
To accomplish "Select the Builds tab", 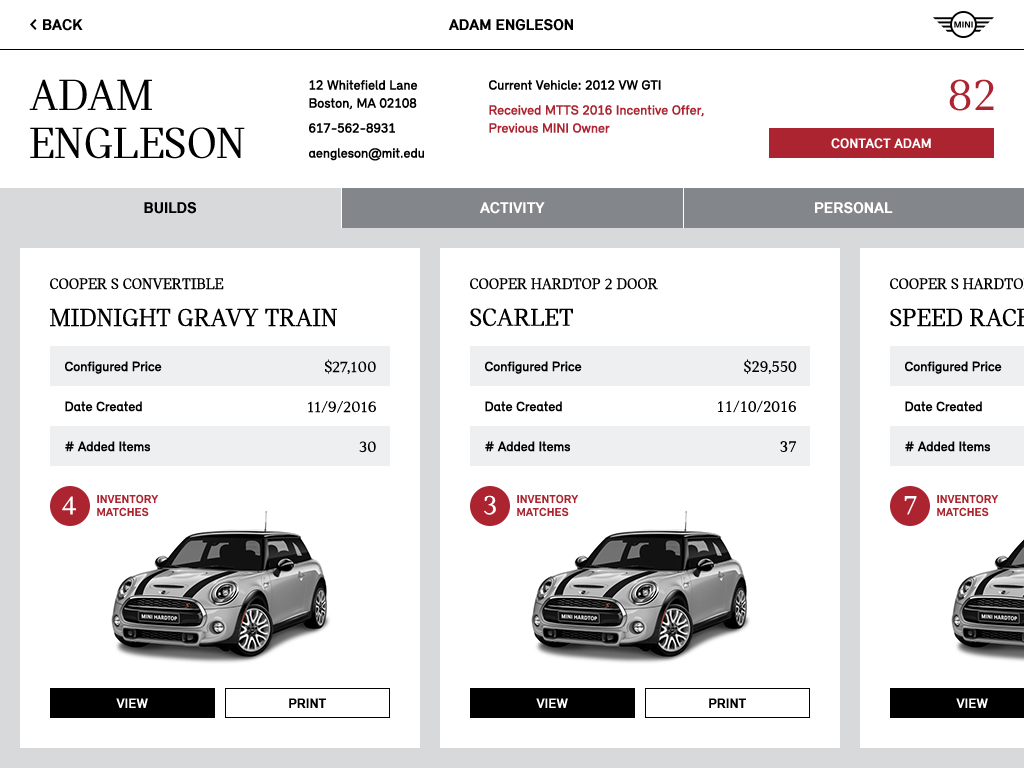I will click(170, 208).
